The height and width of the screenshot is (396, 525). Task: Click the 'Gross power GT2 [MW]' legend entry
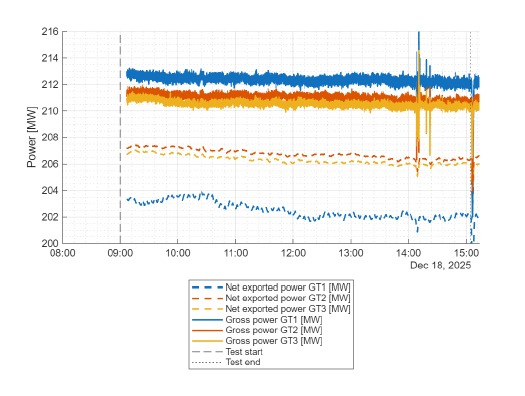257,330
